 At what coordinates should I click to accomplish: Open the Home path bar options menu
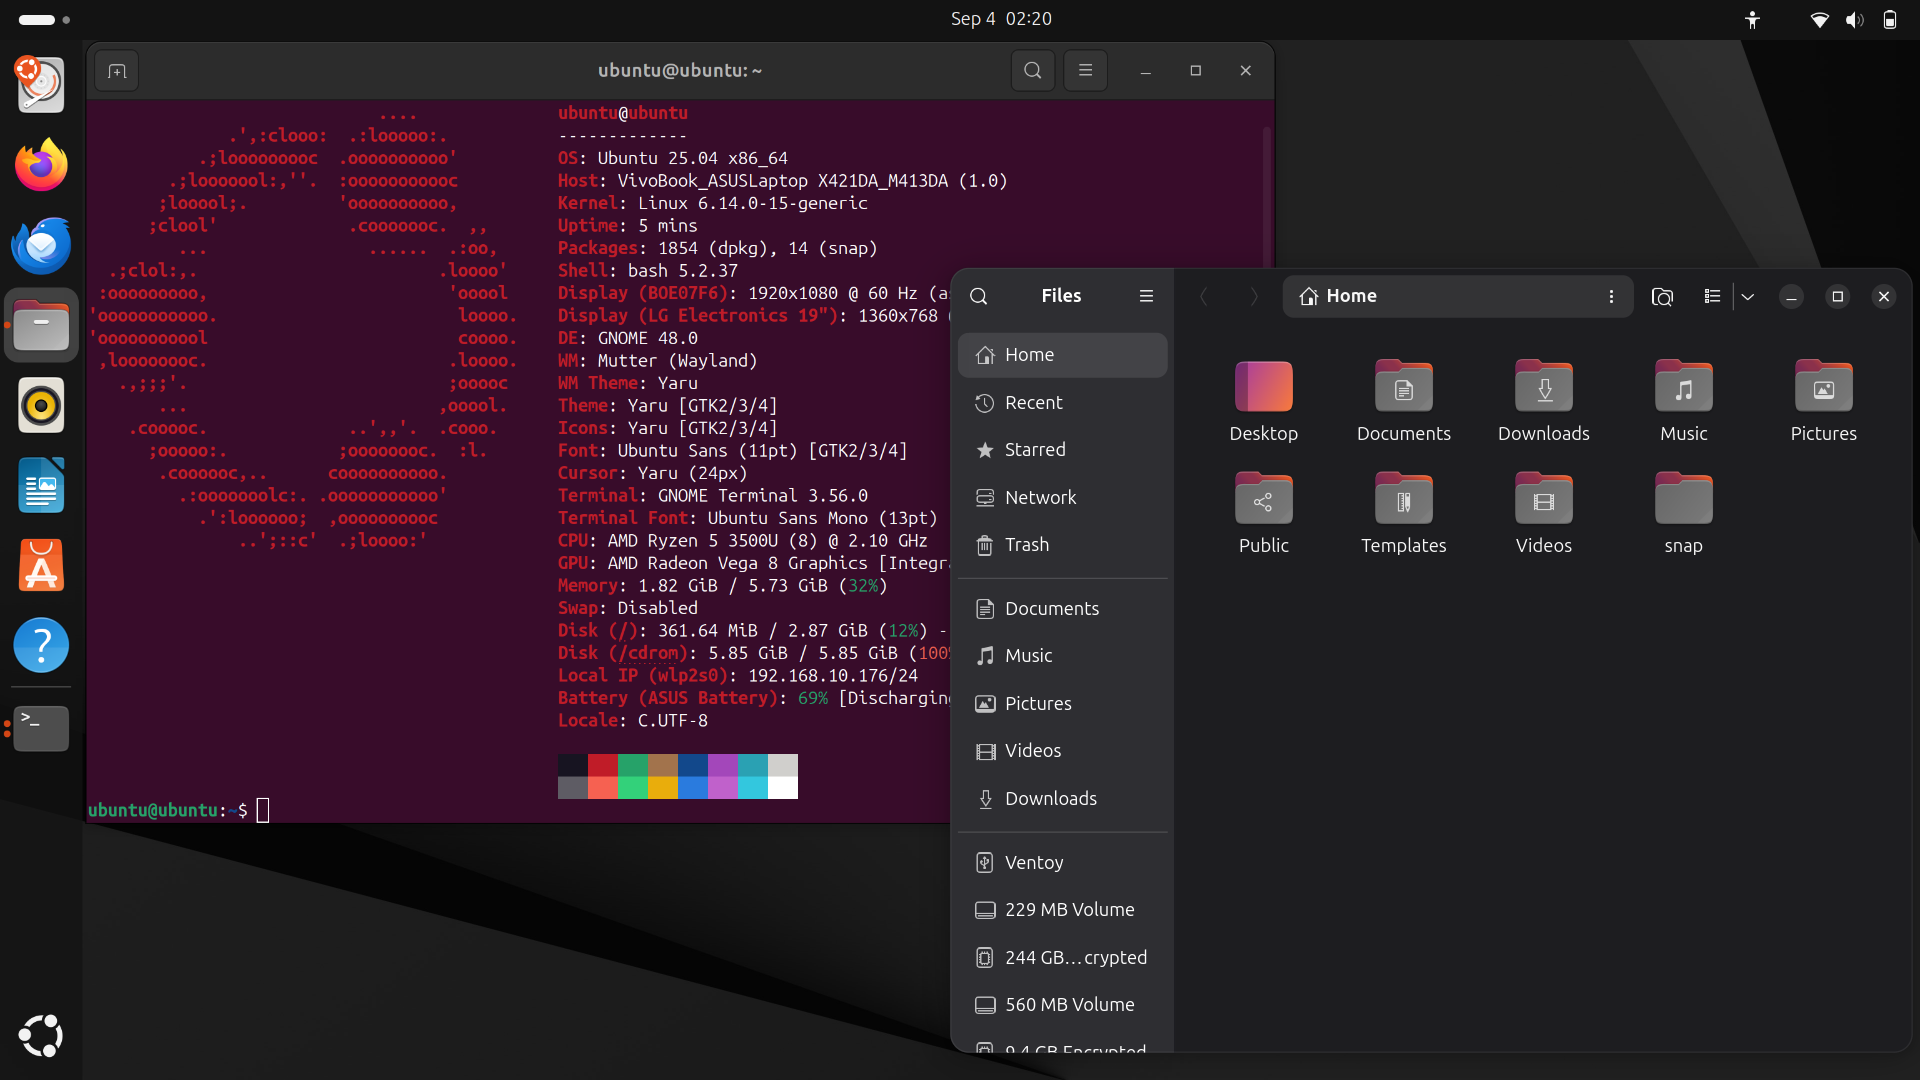point(1611,296)
